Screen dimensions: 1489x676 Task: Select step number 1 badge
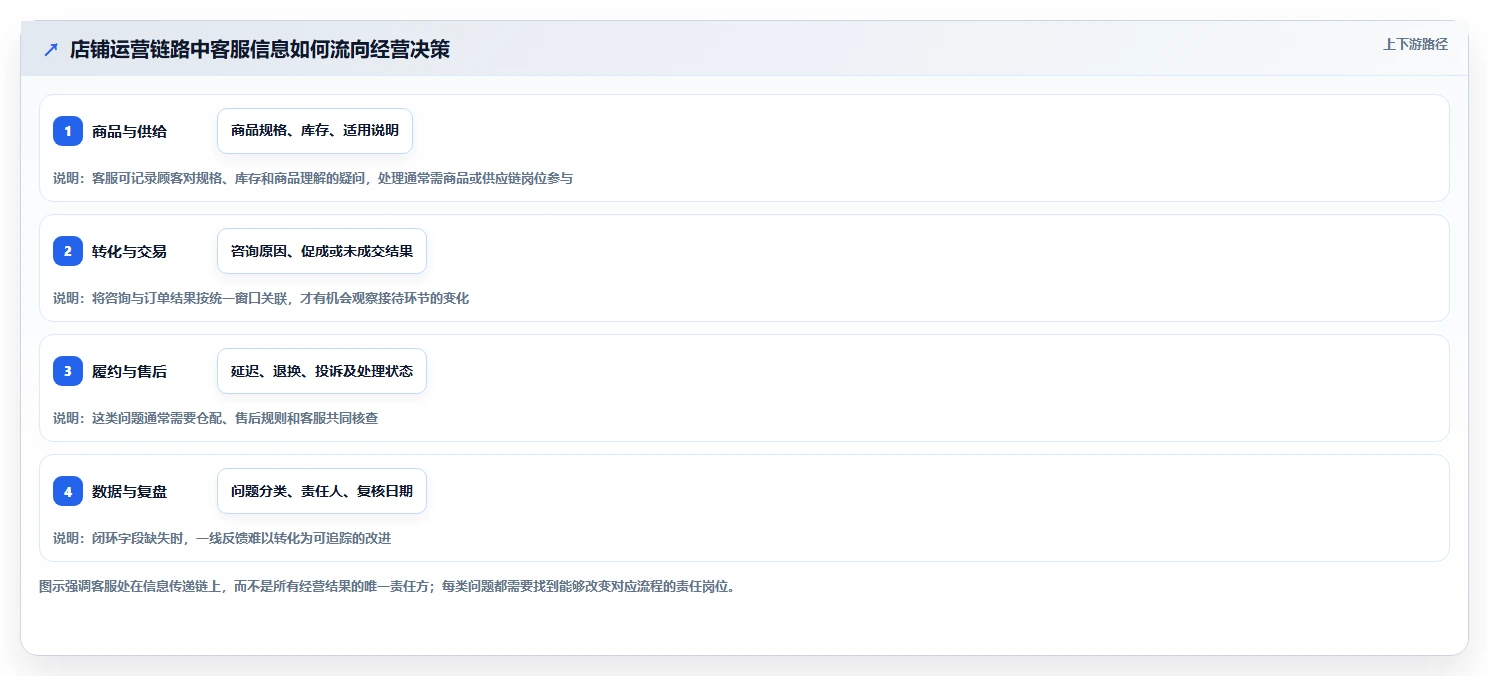click(68, 131)
